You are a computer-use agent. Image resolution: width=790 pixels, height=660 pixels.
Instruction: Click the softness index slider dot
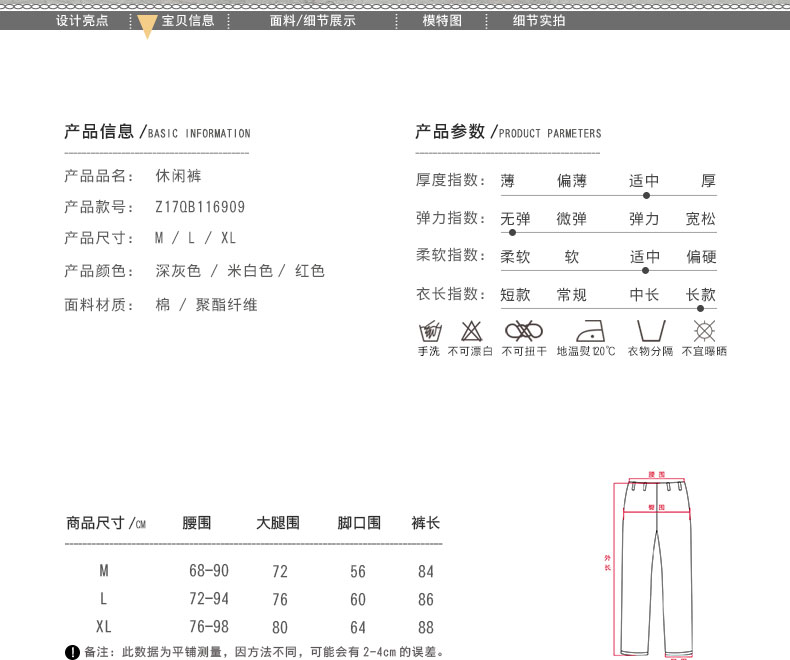pyautogui.click(x=646, y=270)
